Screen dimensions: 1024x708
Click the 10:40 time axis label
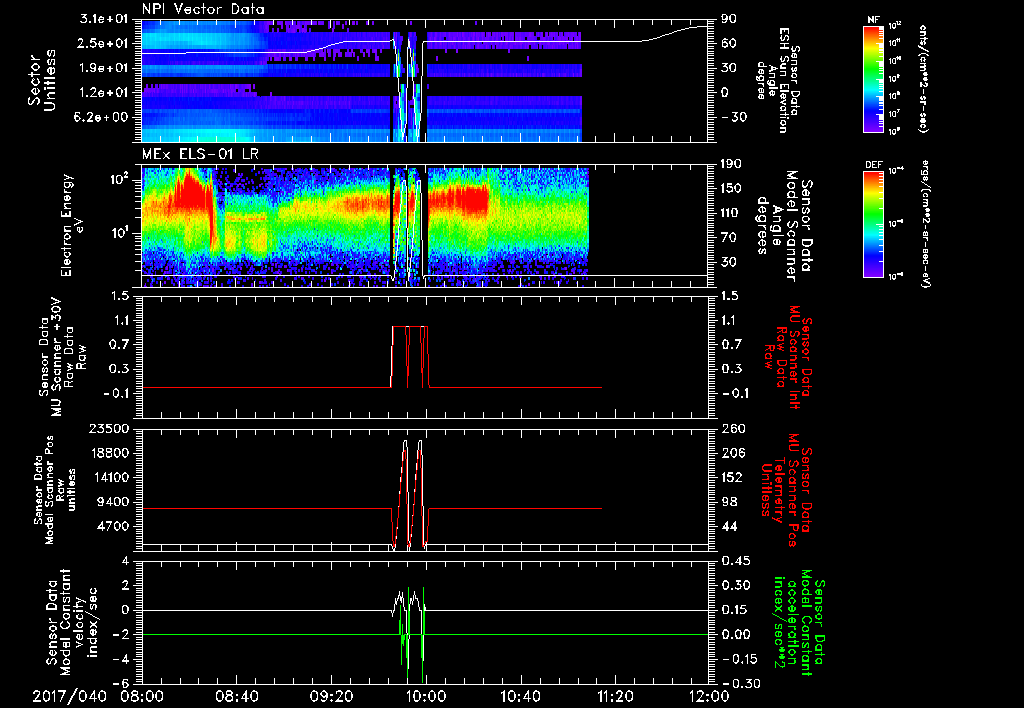coord(520,696)
